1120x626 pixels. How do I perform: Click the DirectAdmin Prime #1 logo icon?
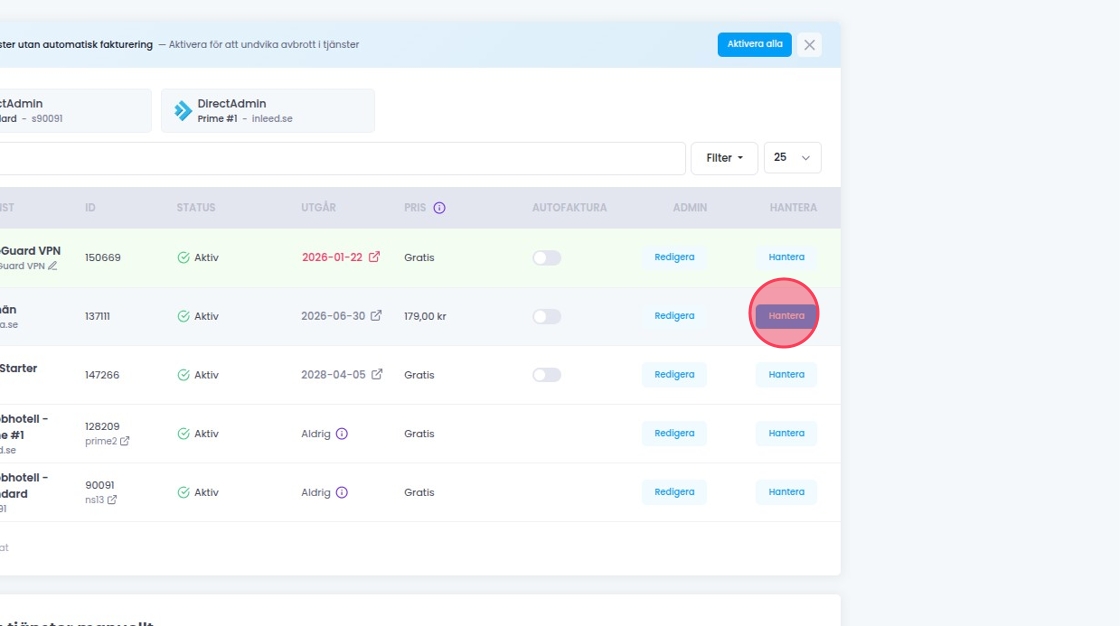183,111
